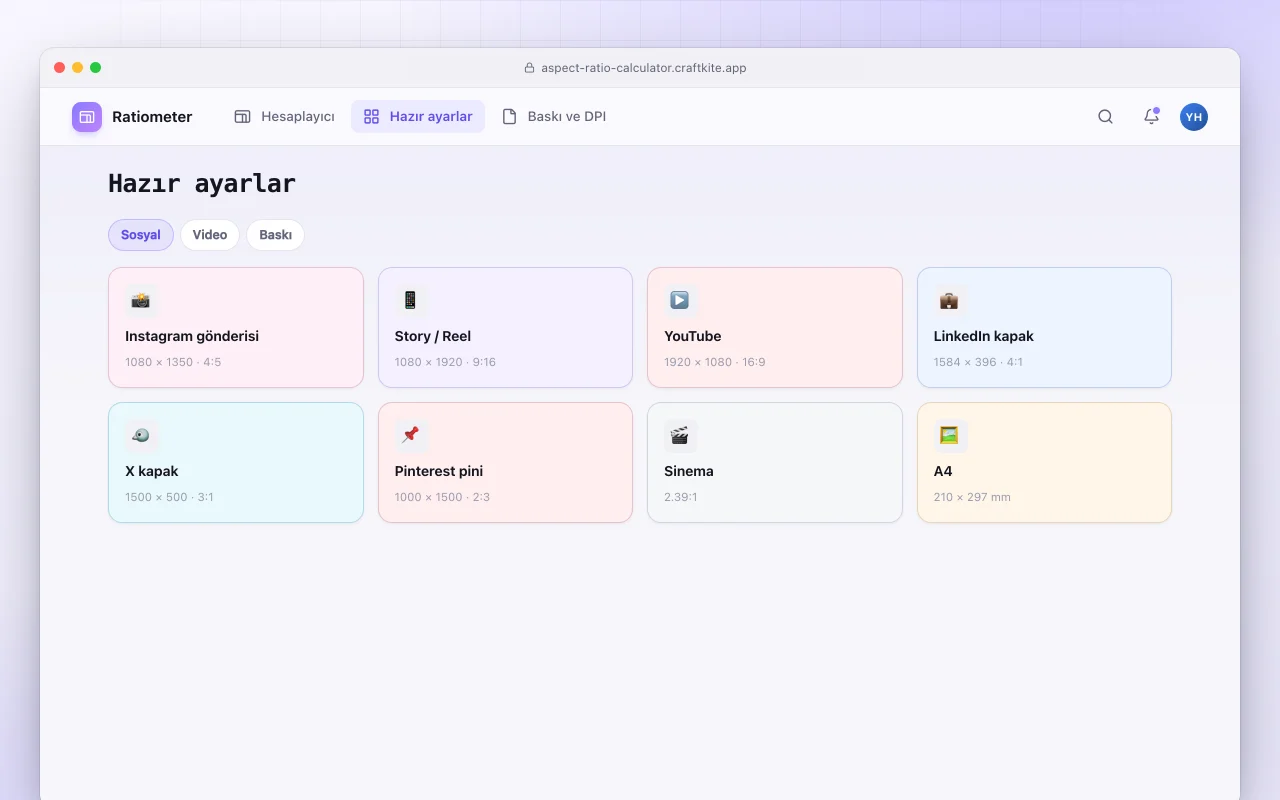Click the bird icon on X kapak
The height and width of the screenshot is (800, 1280).
[141, 435]
